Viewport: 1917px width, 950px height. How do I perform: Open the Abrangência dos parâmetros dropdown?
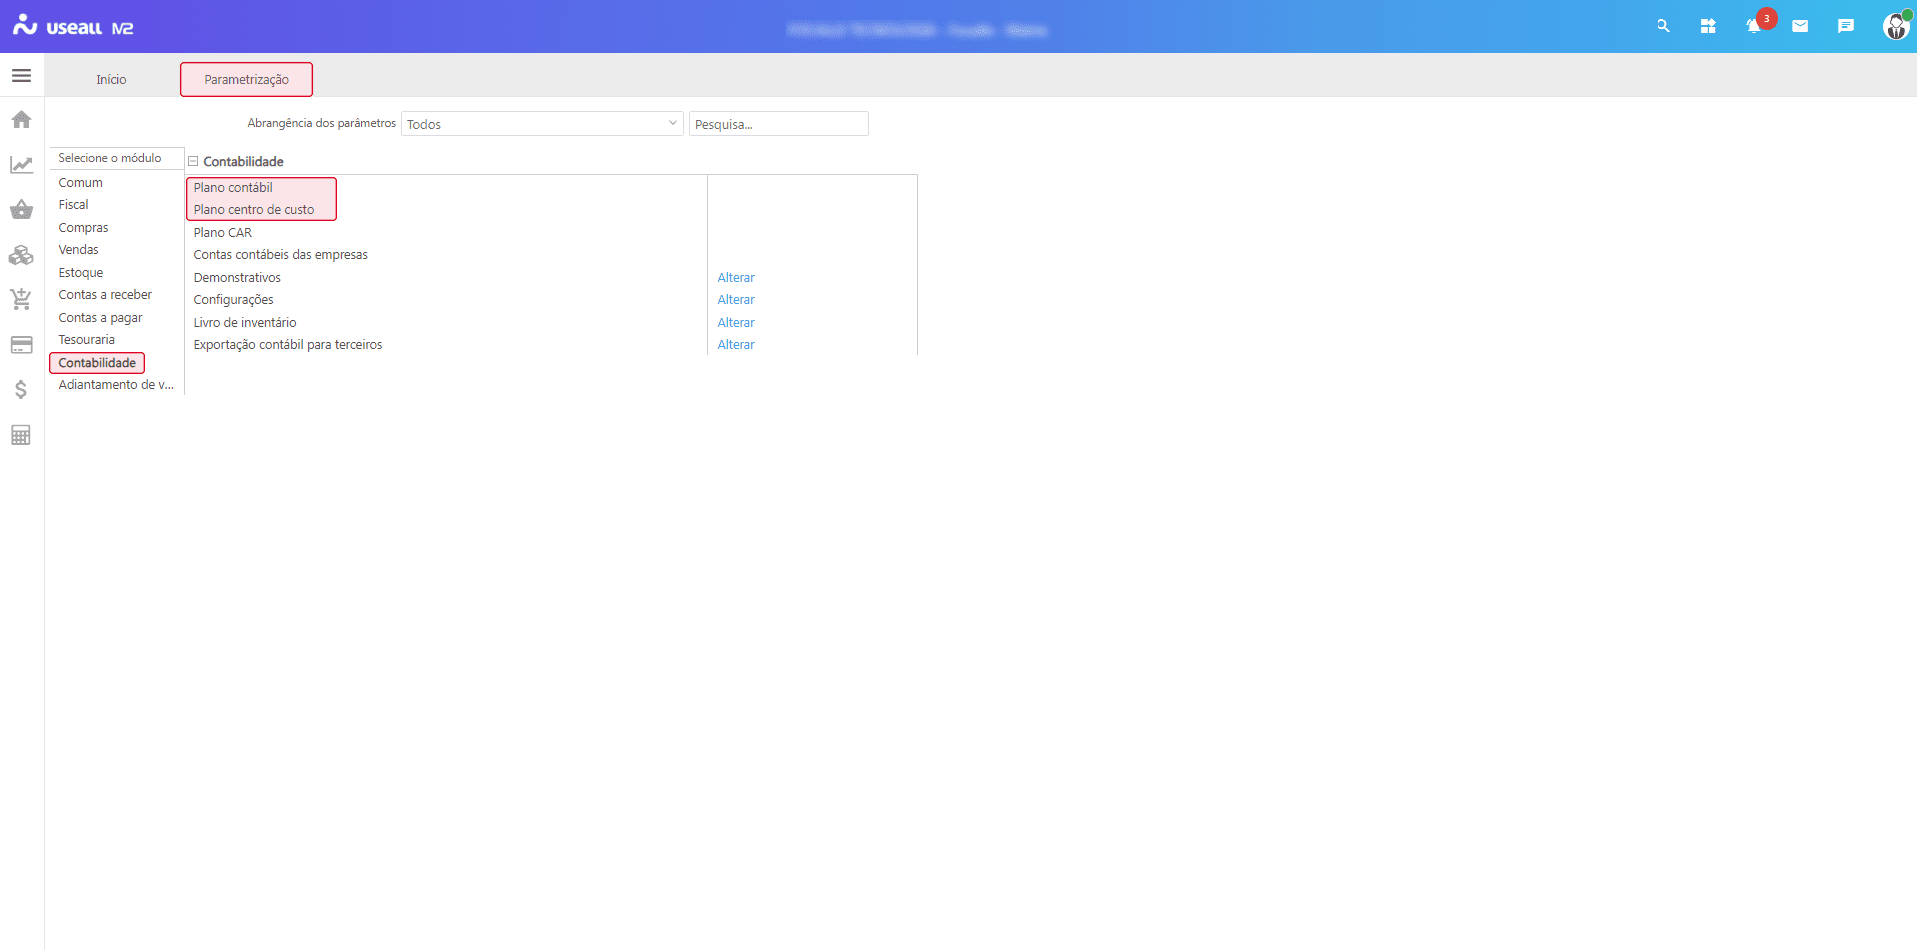tap(542, 124)
